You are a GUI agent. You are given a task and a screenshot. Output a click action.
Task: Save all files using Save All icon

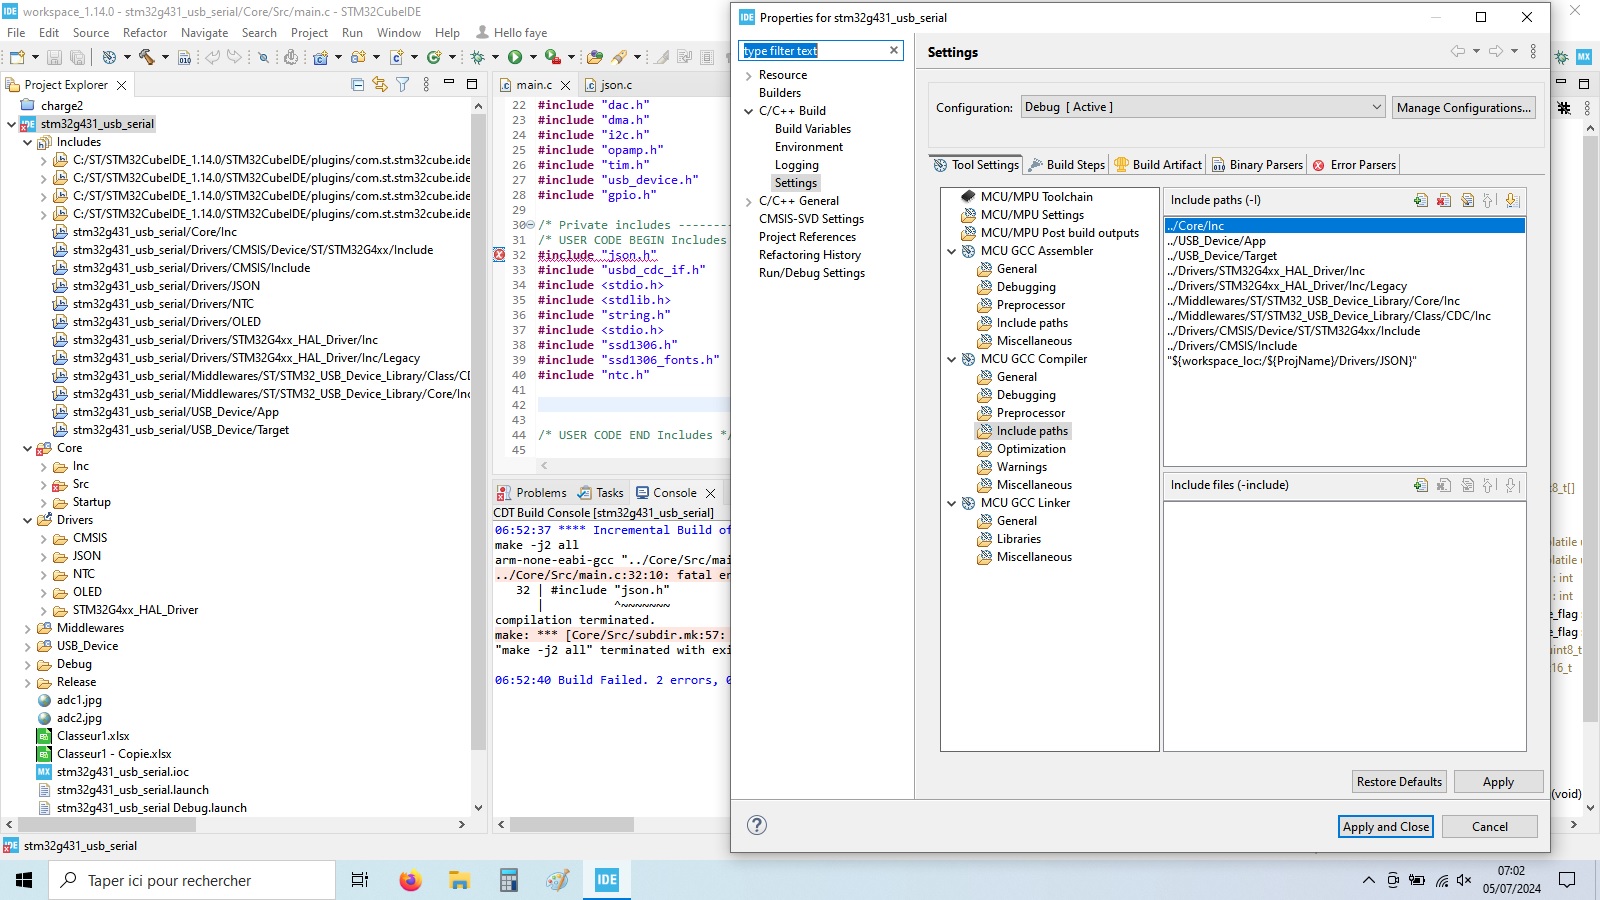78,58
